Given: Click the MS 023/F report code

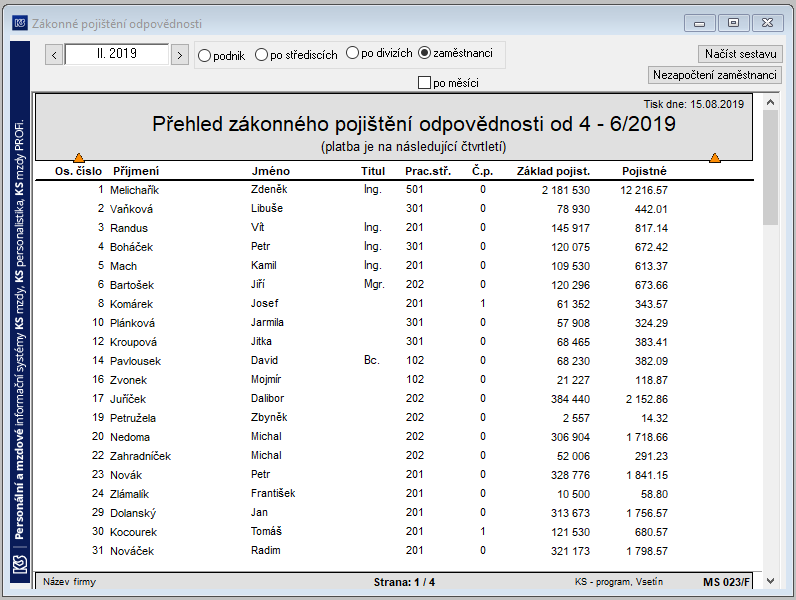Looking at the screenshot, I should tap(726, 582).
